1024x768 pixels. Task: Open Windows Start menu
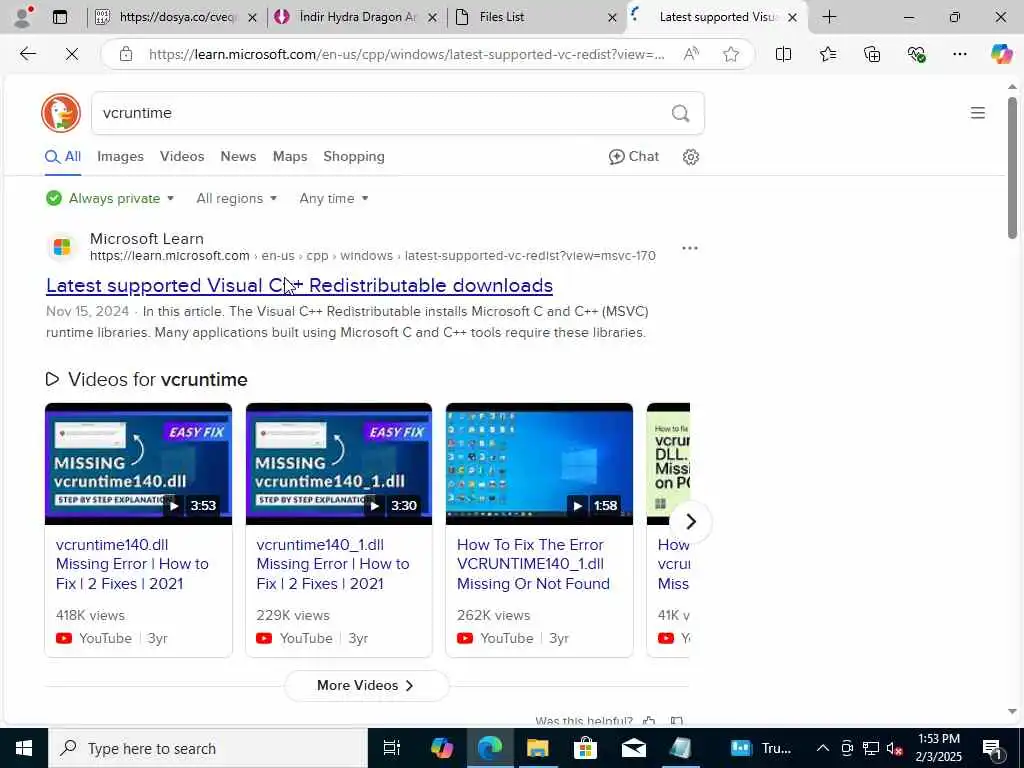(x=24, y=748)
